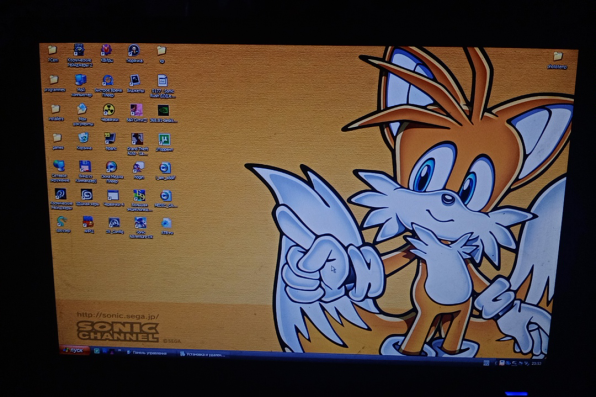596x397 pixels.
Task: Open the Recycle Bin
Action: [x=84, y=141]
